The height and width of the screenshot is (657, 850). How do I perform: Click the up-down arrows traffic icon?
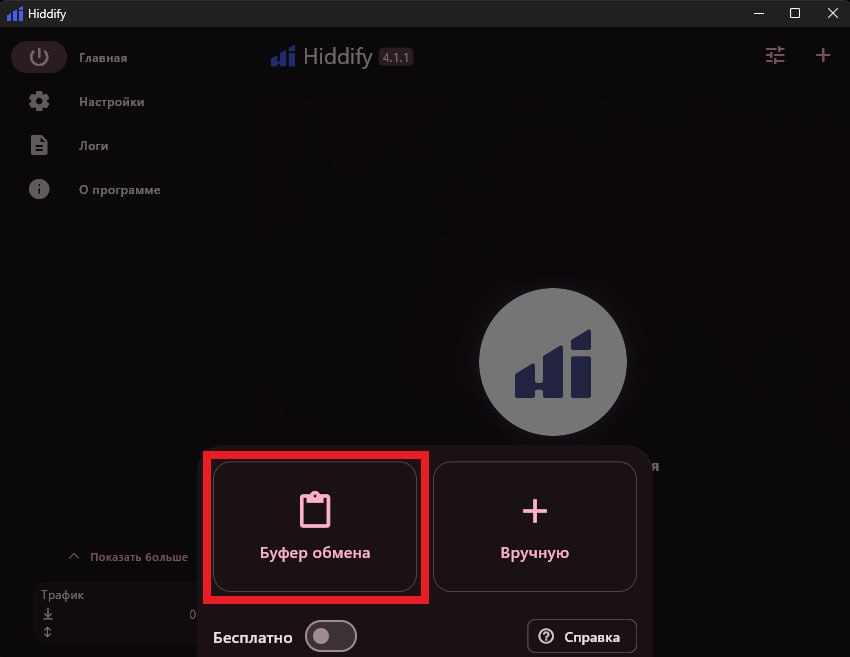tap(48, 632)
